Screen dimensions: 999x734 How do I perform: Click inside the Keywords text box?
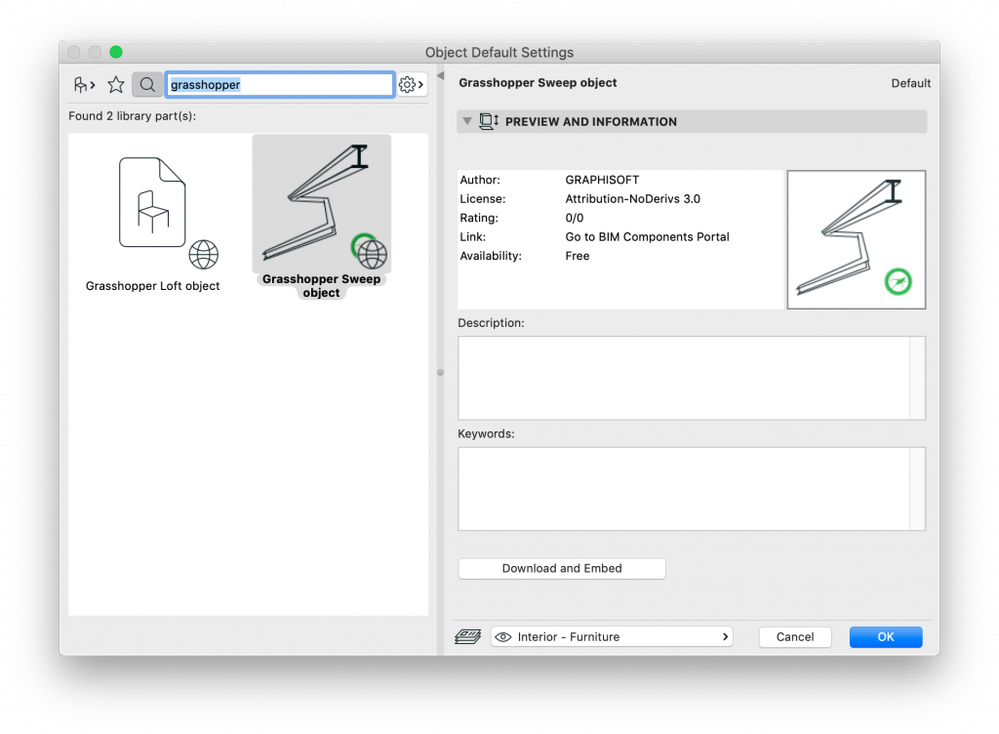tap(684, 489)
